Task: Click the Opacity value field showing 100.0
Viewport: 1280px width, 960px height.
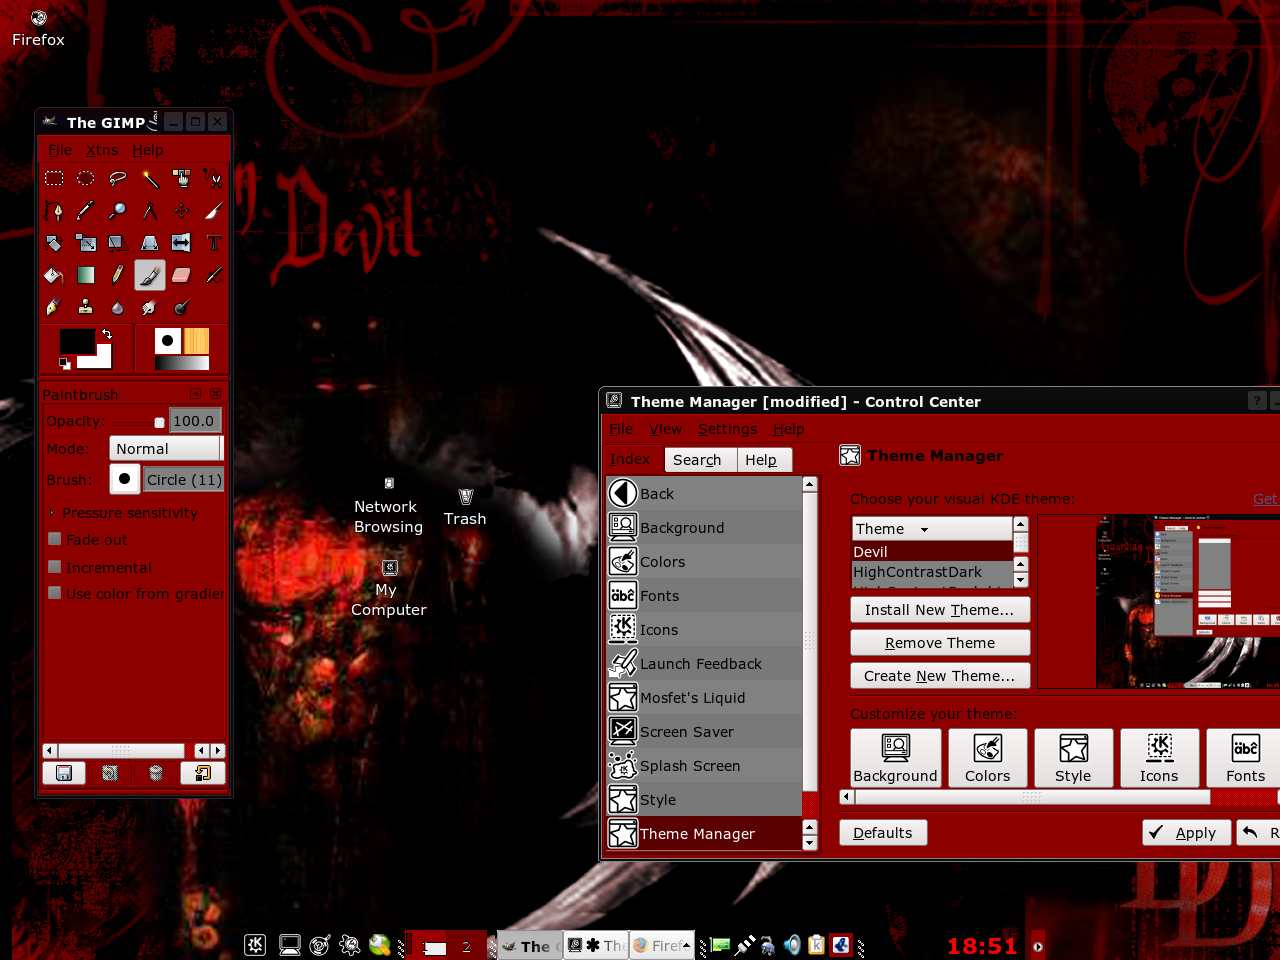Action: click(x=195, y=421)
